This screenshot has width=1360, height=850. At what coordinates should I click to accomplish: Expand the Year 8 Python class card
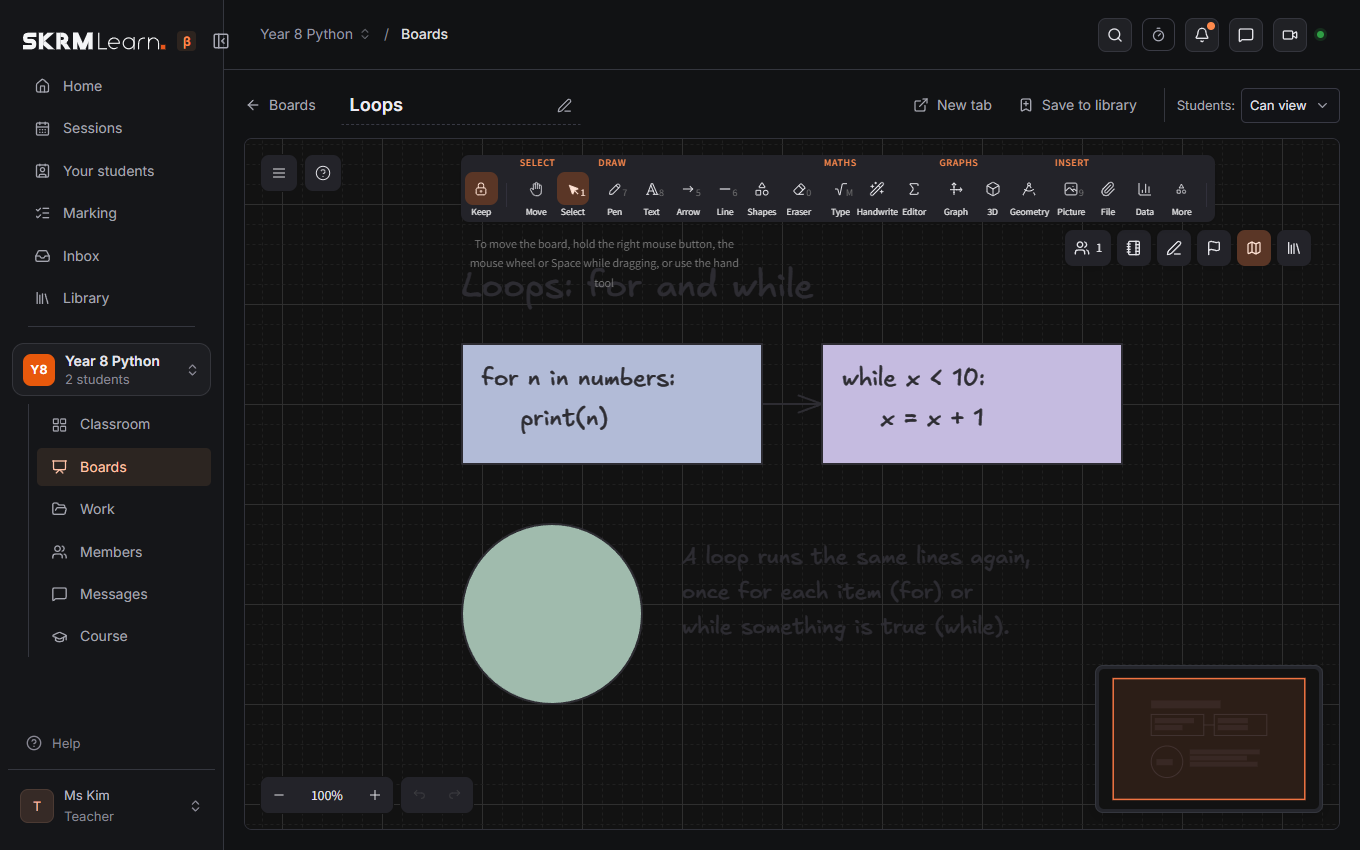coord(111,369)
